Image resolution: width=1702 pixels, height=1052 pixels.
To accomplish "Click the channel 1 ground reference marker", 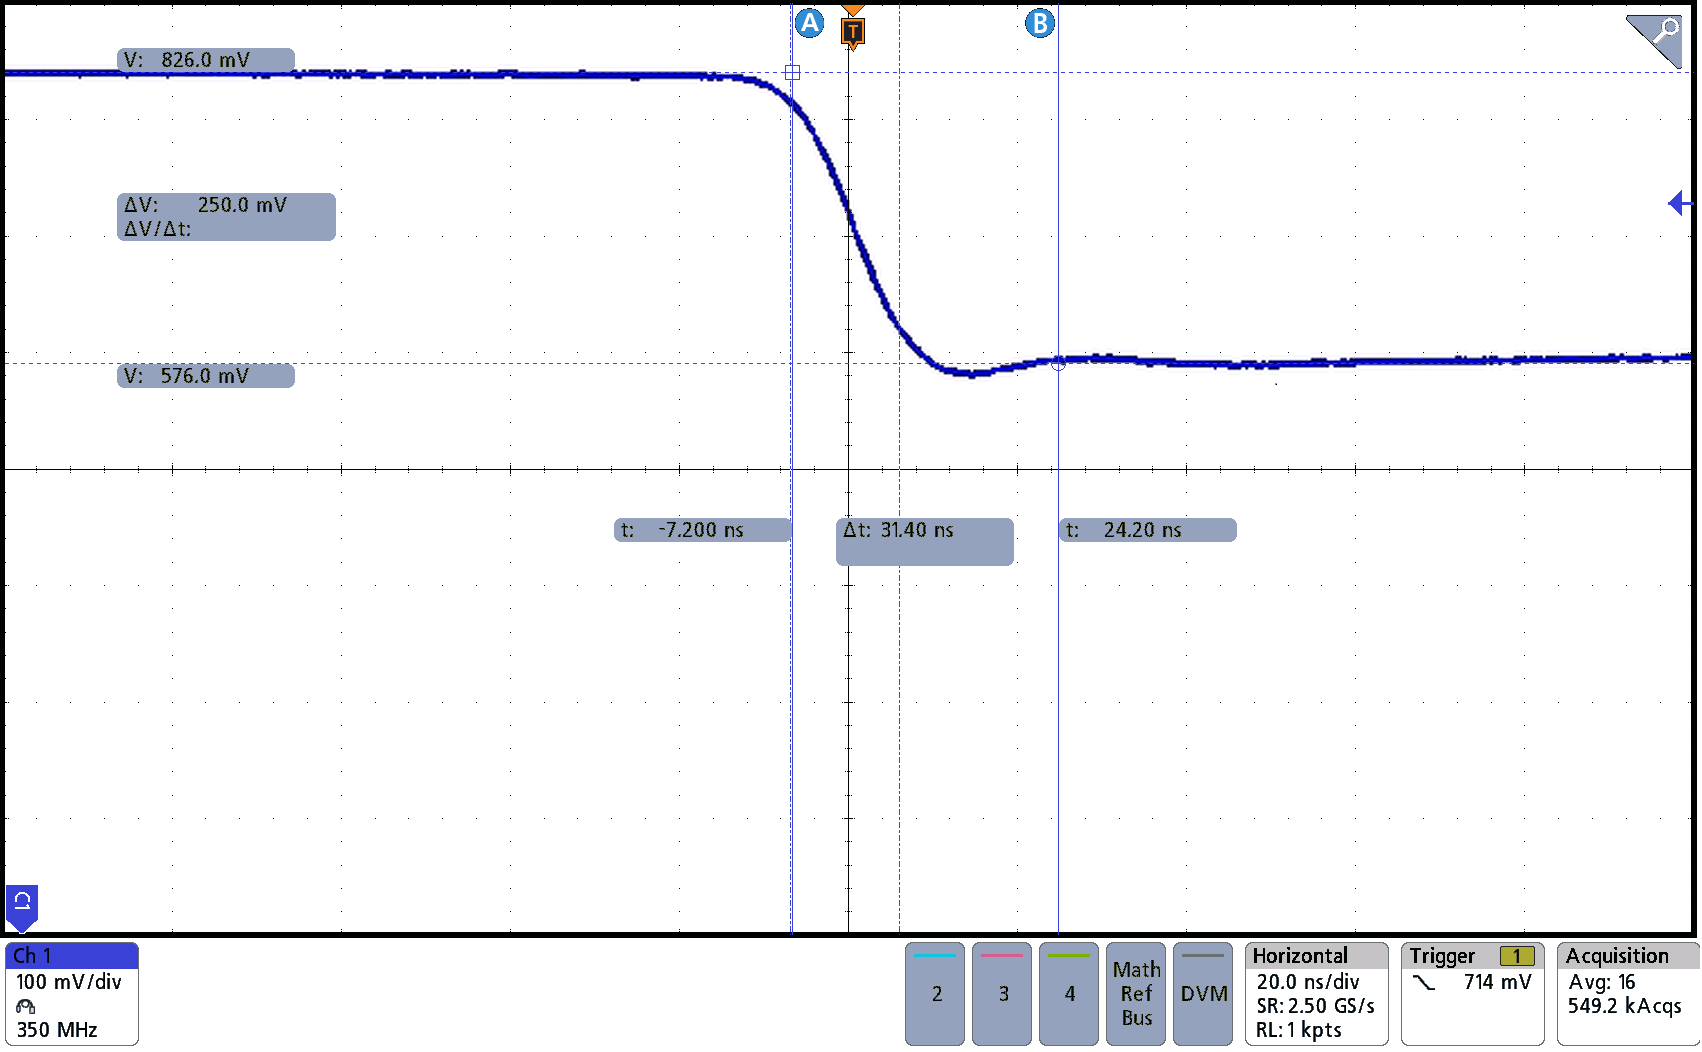I will [22, 904].
